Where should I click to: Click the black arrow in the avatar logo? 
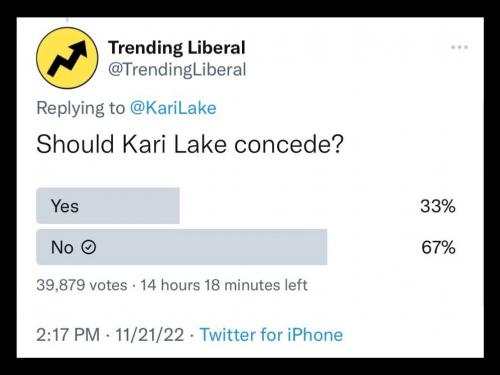[68, 57]
